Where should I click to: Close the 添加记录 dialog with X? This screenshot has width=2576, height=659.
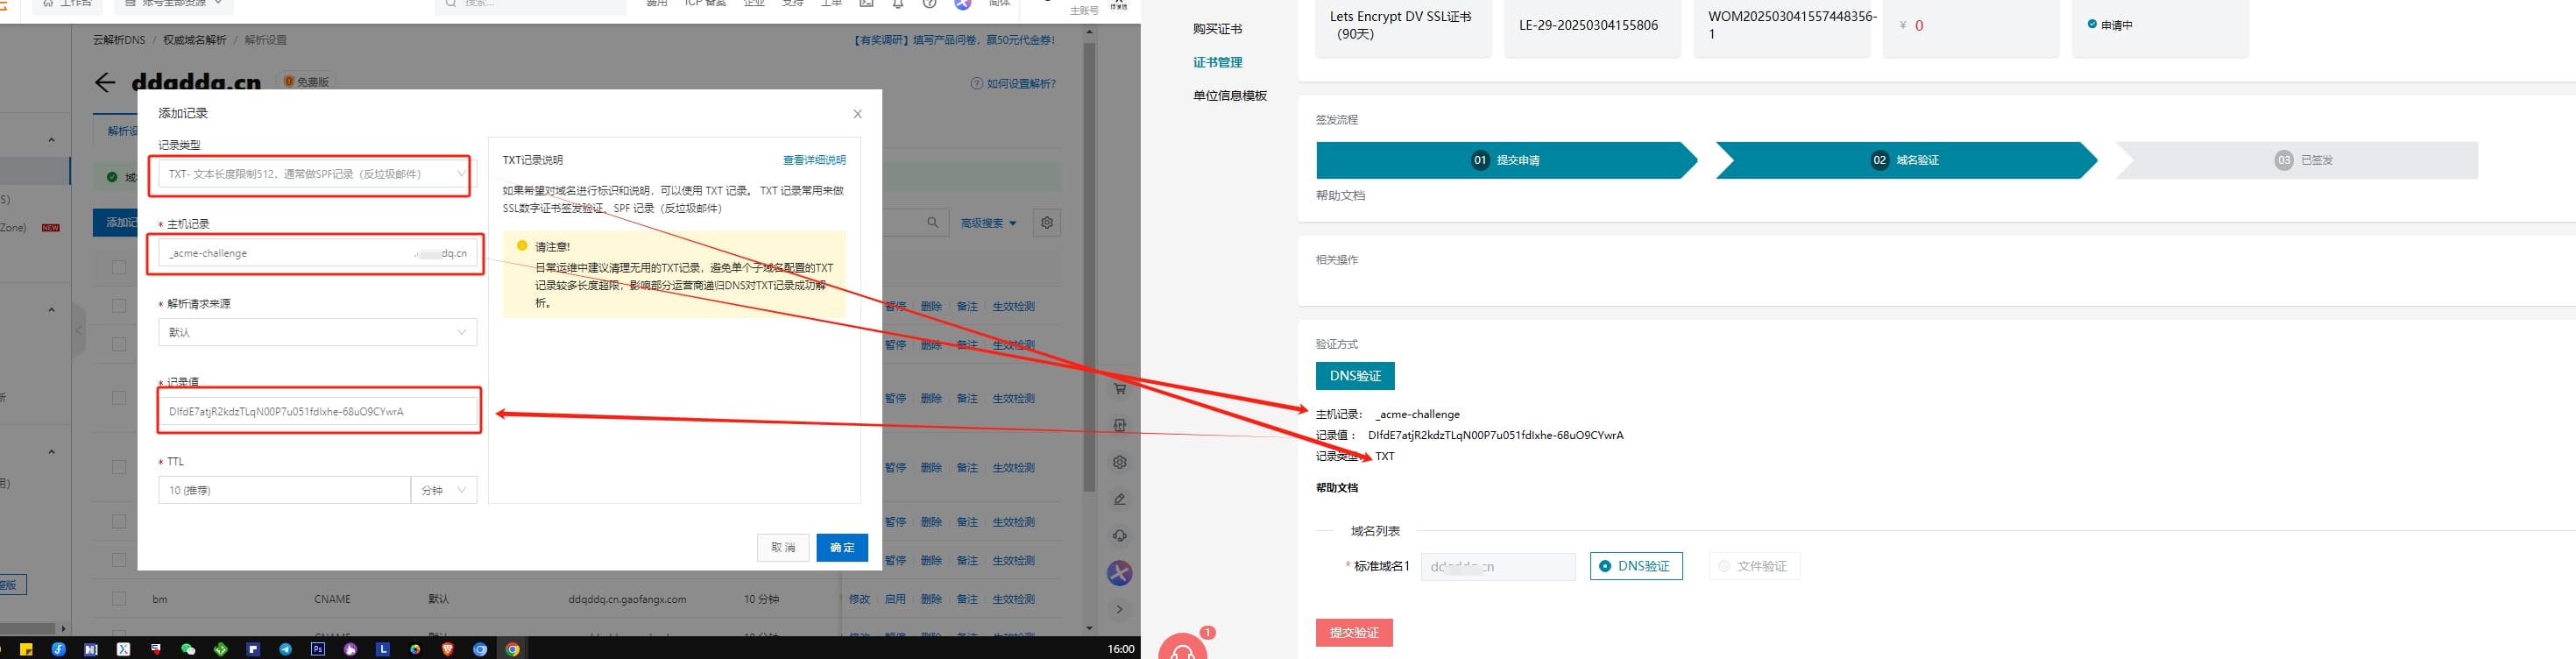(857, 114)
